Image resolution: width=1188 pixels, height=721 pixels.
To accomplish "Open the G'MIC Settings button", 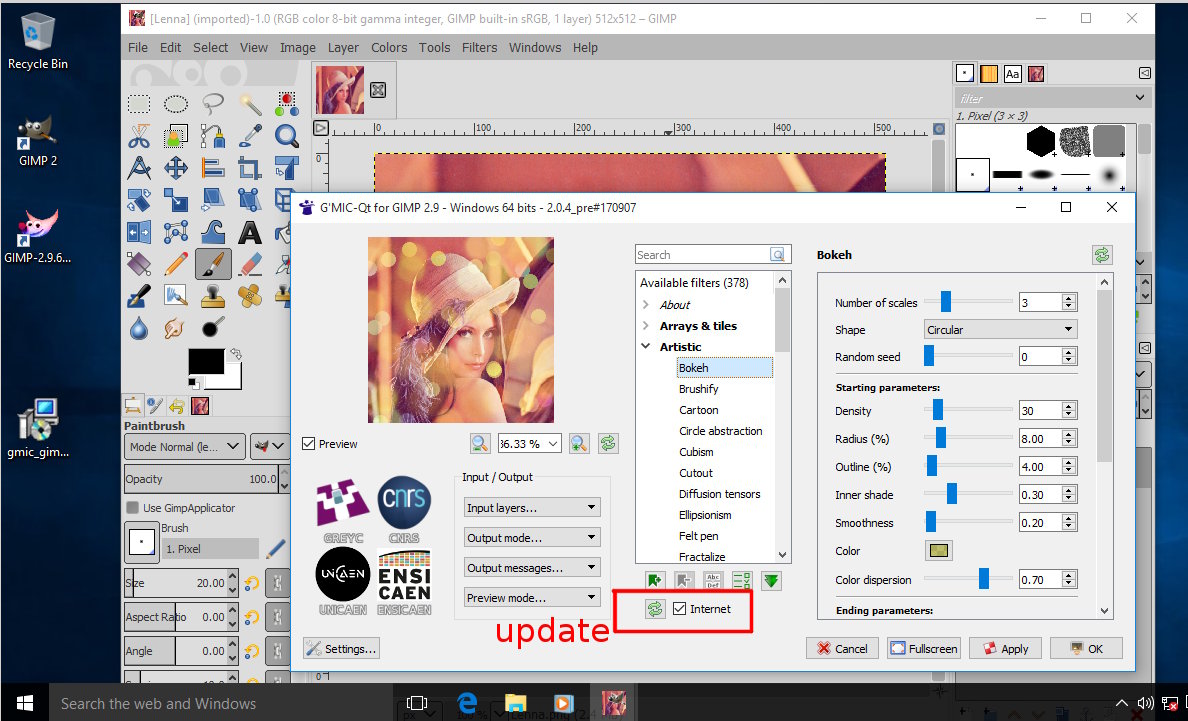I will [341, 648].
